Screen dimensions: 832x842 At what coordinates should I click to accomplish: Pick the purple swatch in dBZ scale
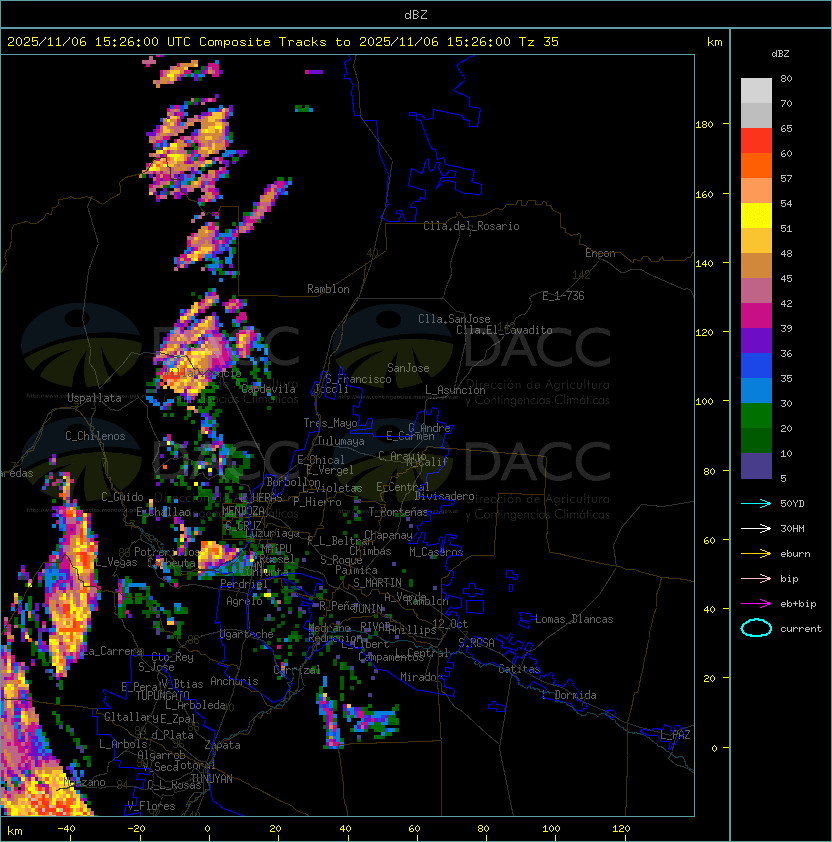tap(756, 340)
